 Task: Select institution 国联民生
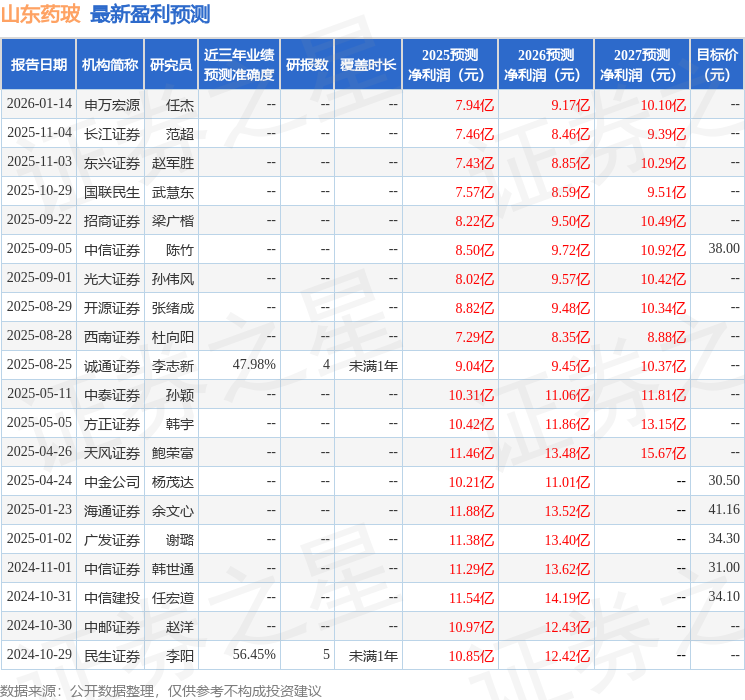coord(112,192)
